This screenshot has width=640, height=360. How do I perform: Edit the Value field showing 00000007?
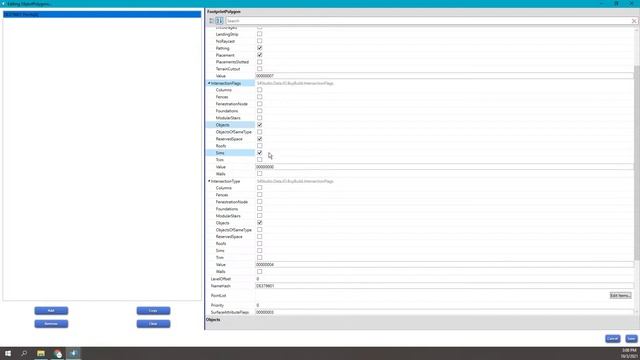click(444, 76)
